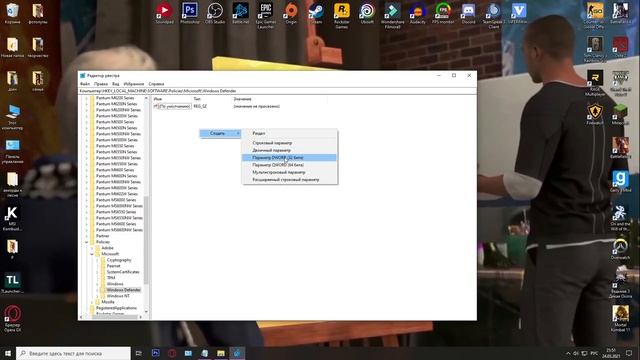Expand the Adobe key under Policies

(92, 248)
